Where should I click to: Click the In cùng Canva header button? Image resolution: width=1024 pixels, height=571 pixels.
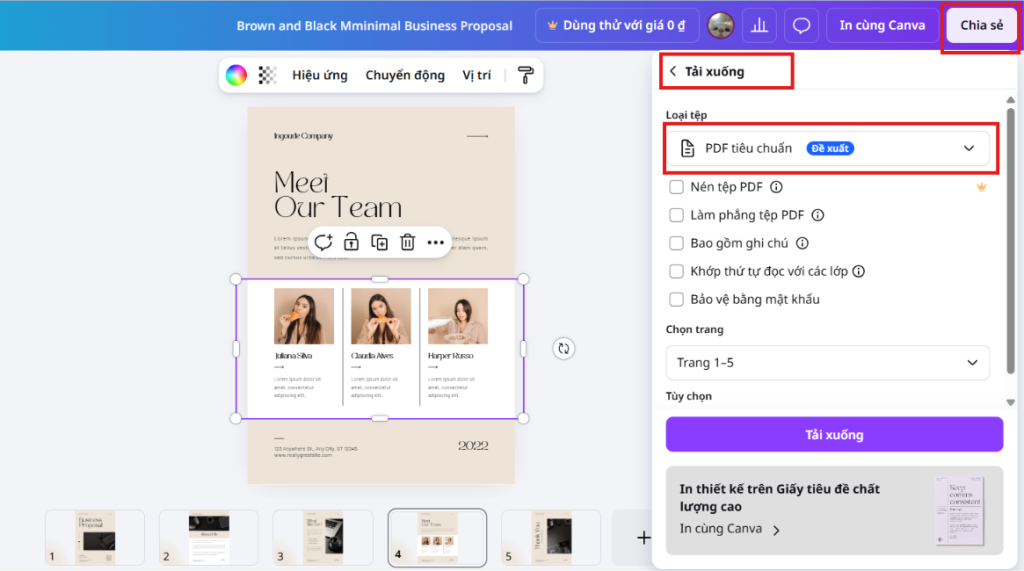(882, 25)
